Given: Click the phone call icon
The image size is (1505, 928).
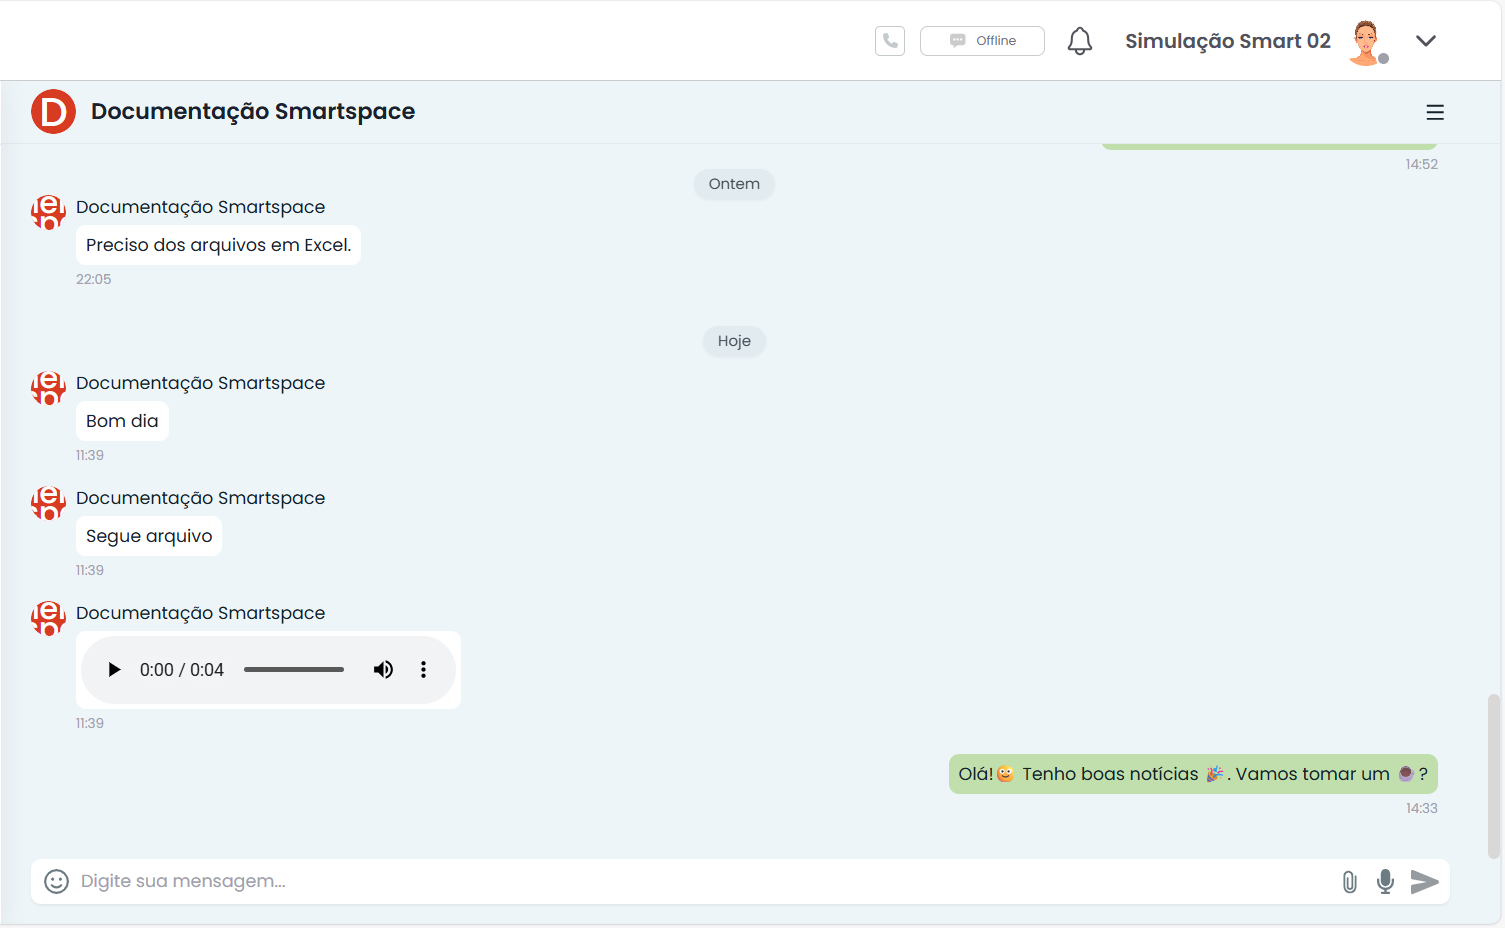Looking at the screenshot, I should pos(889,41).
